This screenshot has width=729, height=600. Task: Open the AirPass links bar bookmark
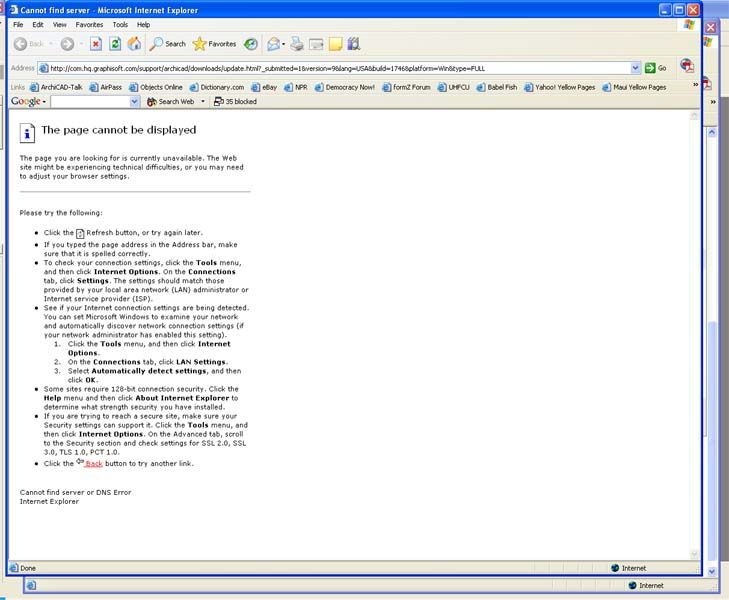pyautogui.click(x=106, y=87)
